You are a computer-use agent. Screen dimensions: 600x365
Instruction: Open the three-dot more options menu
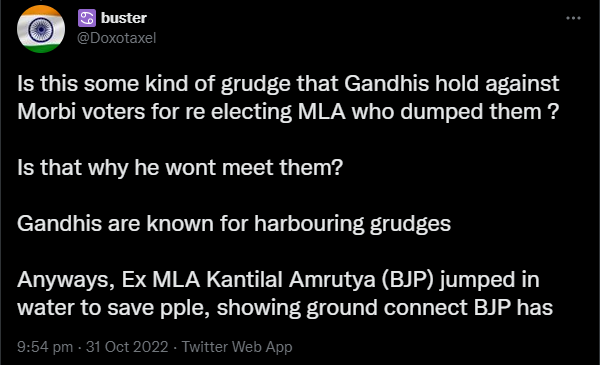tap(573, 18)
